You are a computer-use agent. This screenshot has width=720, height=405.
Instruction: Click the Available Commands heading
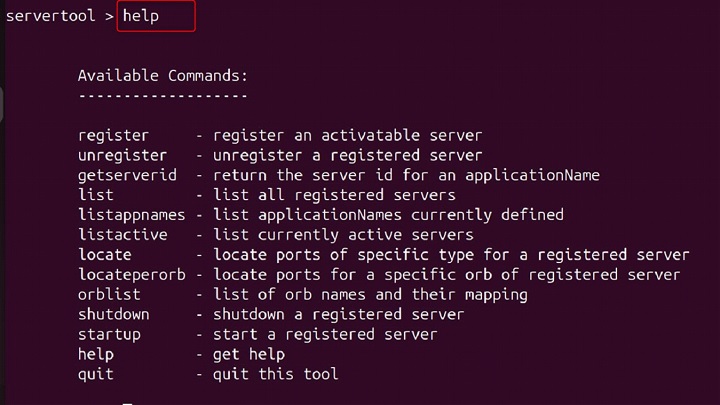(x=162, y=75)
